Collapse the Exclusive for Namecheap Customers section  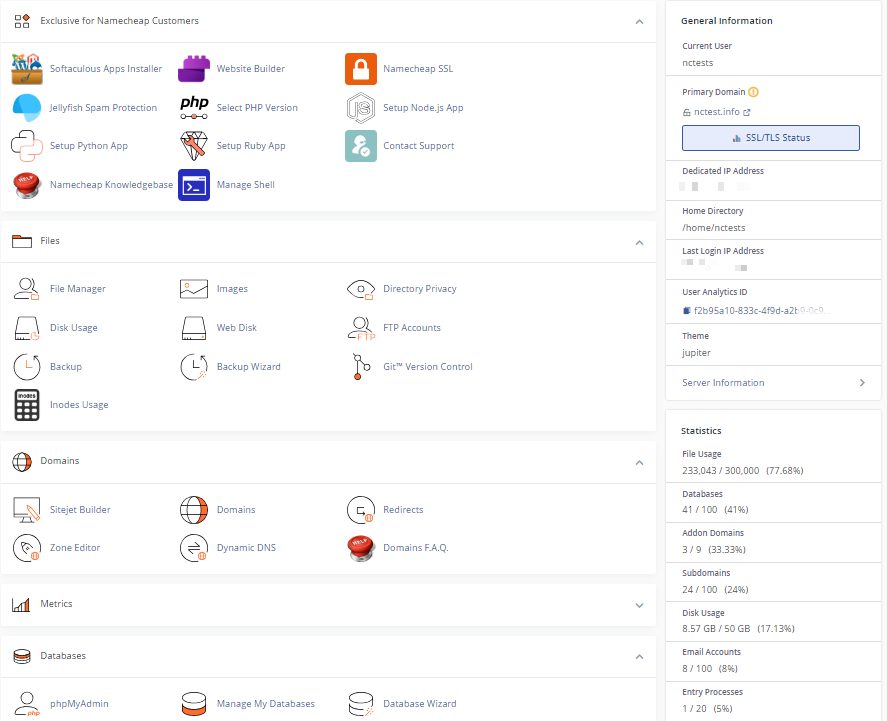click(x=640, y=21)
